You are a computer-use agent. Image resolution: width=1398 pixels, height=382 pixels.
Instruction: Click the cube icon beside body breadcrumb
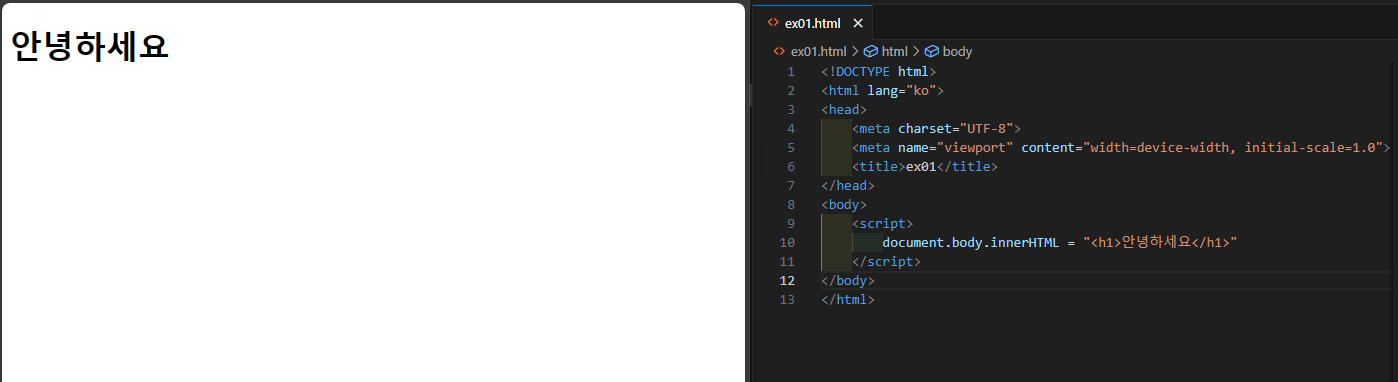coord(931,51)
